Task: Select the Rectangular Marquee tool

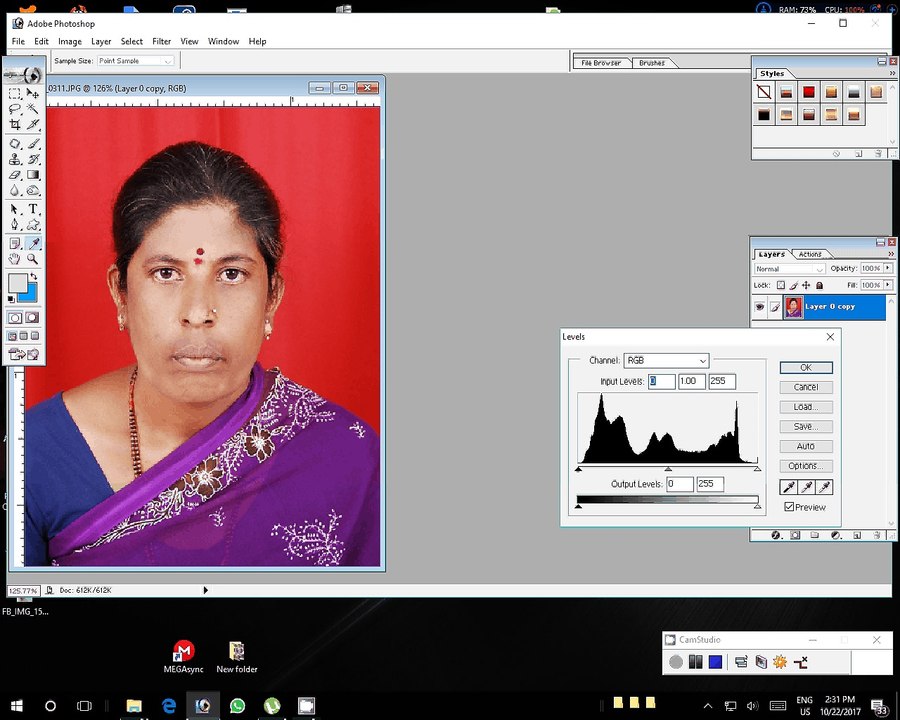Action: pos(15,93)
